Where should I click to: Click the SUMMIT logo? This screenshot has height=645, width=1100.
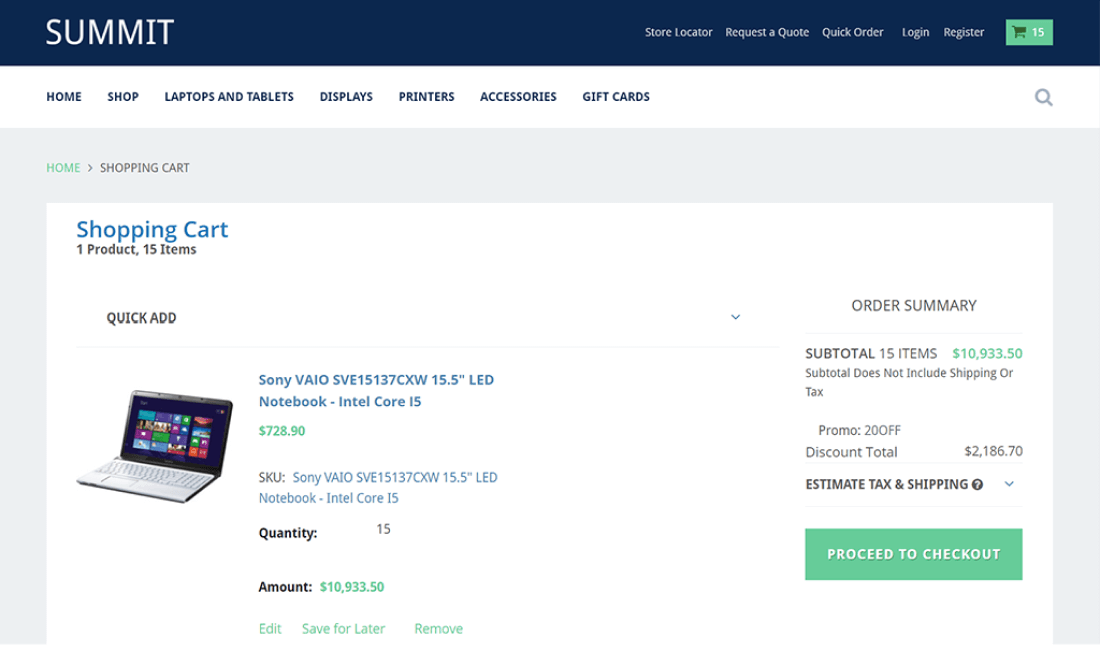pos(109,31)
